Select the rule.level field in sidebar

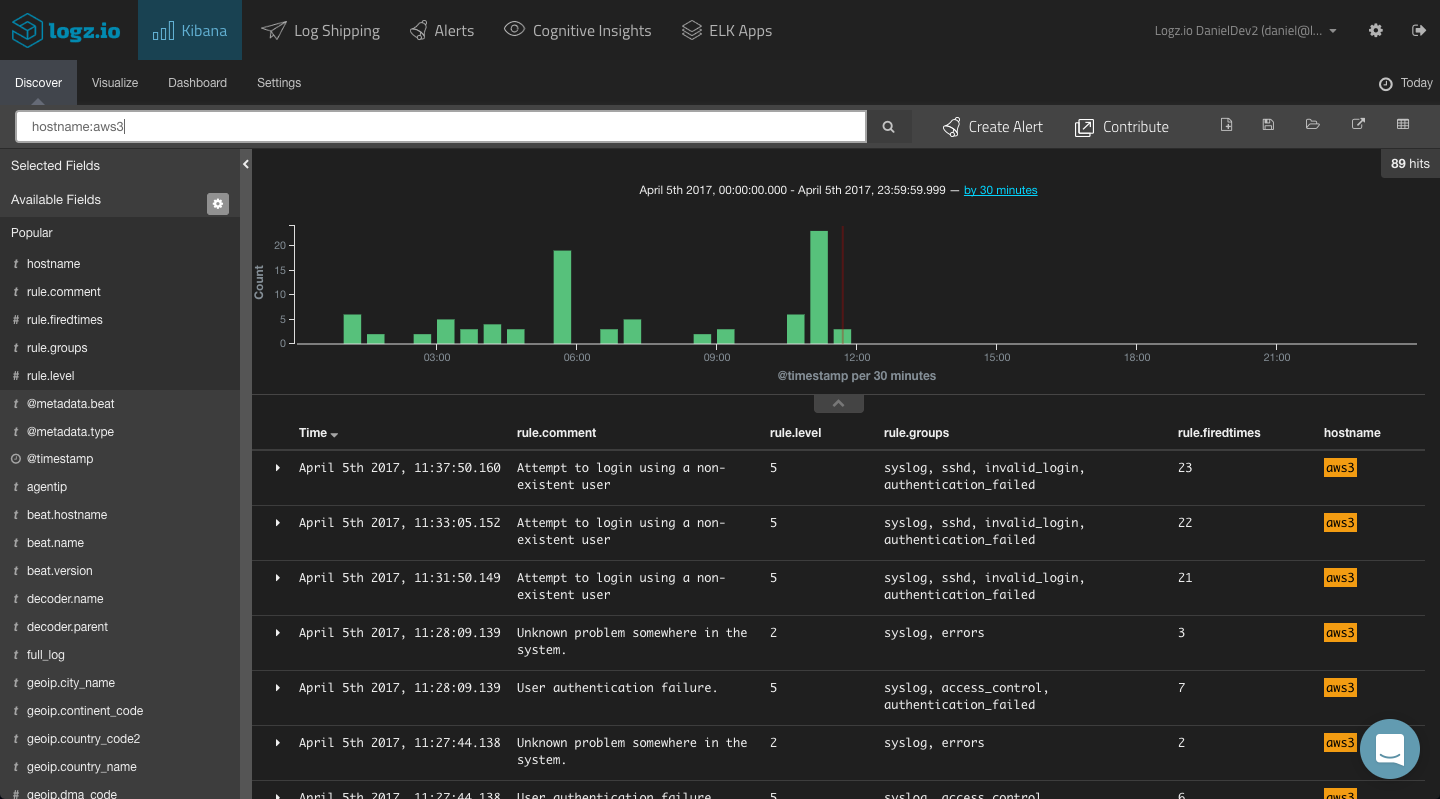(x=51, y=376)
